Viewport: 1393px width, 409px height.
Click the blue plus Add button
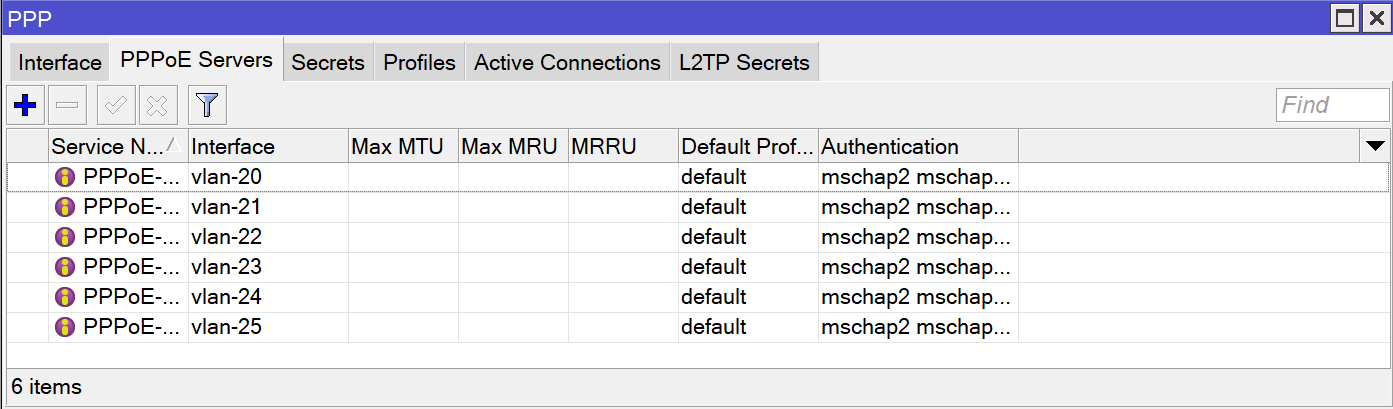coord(25,105)
